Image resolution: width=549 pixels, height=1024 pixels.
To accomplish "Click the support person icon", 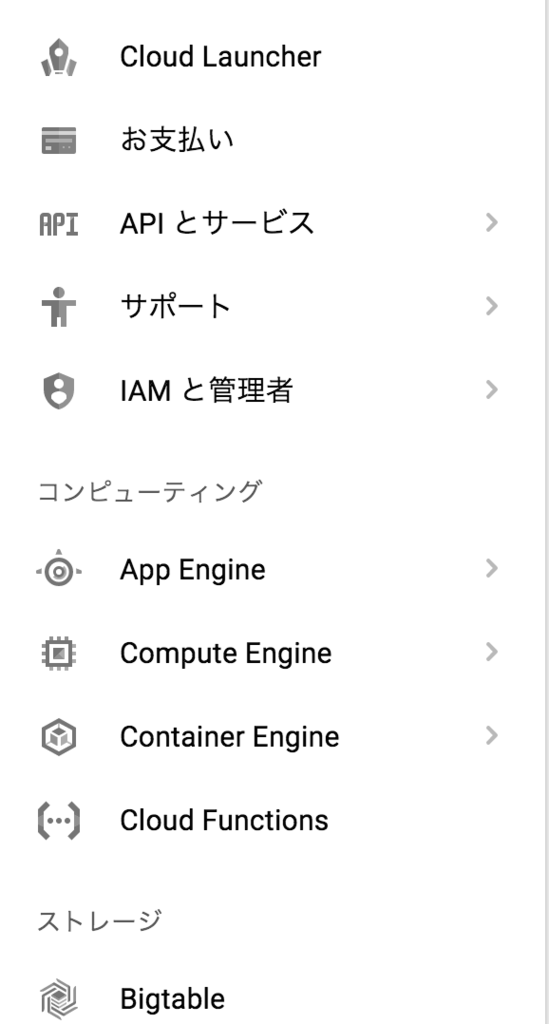I will (59, 306).
